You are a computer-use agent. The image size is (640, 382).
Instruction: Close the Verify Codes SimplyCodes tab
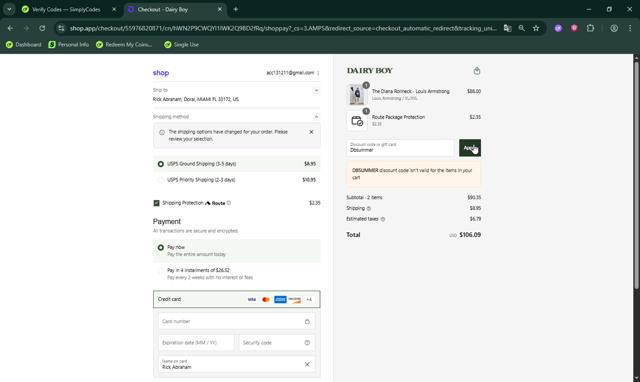(114, 9)
